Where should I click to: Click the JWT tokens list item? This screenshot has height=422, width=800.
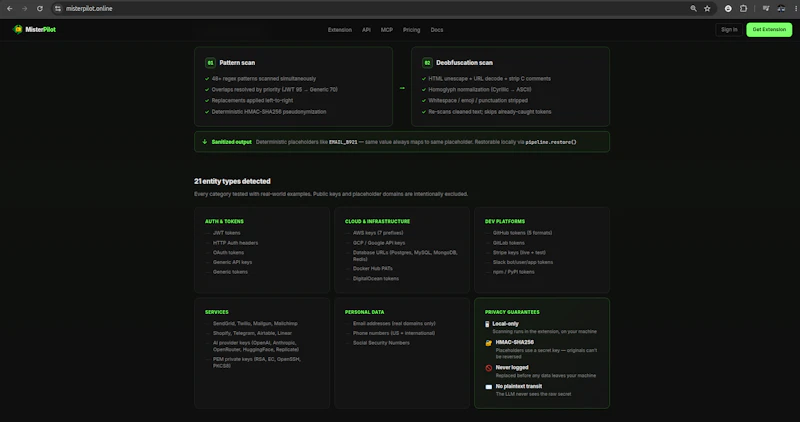point(227,233)
